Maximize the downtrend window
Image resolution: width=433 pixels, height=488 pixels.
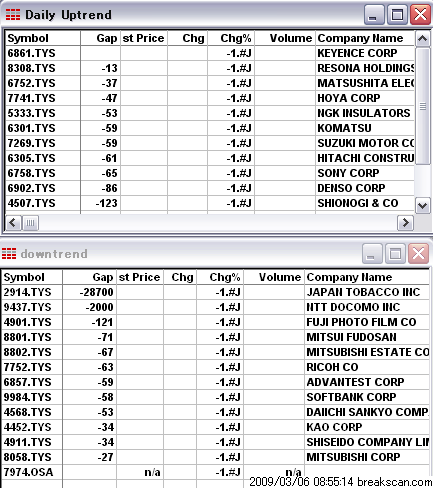pyautogui.click(x=395, y=254)
